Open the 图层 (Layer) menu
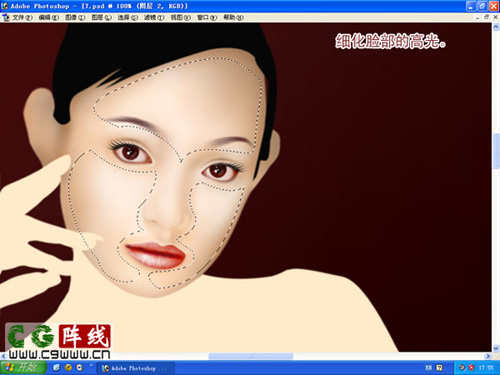500x375 pixels. pyautogui.click(x=102, y=17)
